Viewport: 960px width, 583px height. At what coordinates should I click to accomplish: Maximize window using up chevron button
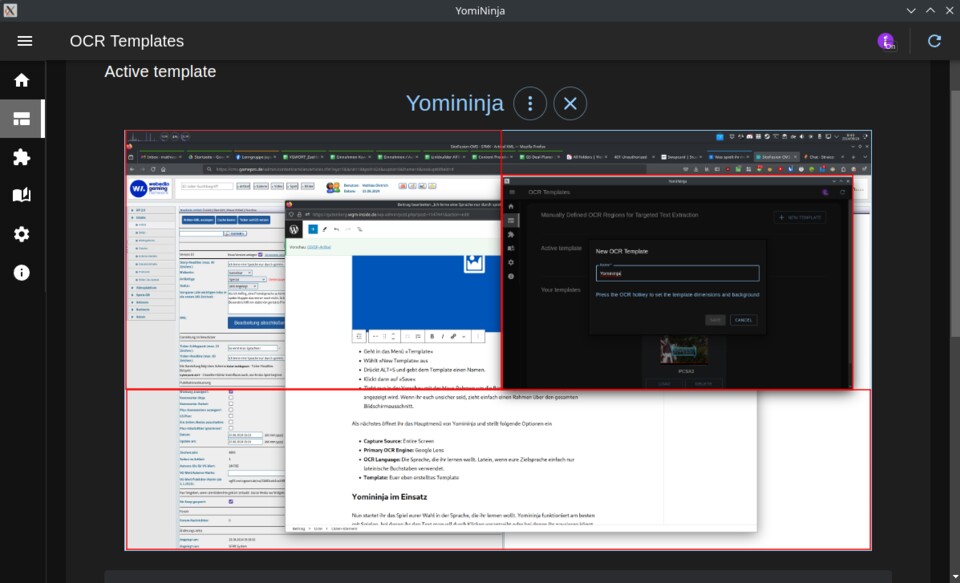pos(929,10)
